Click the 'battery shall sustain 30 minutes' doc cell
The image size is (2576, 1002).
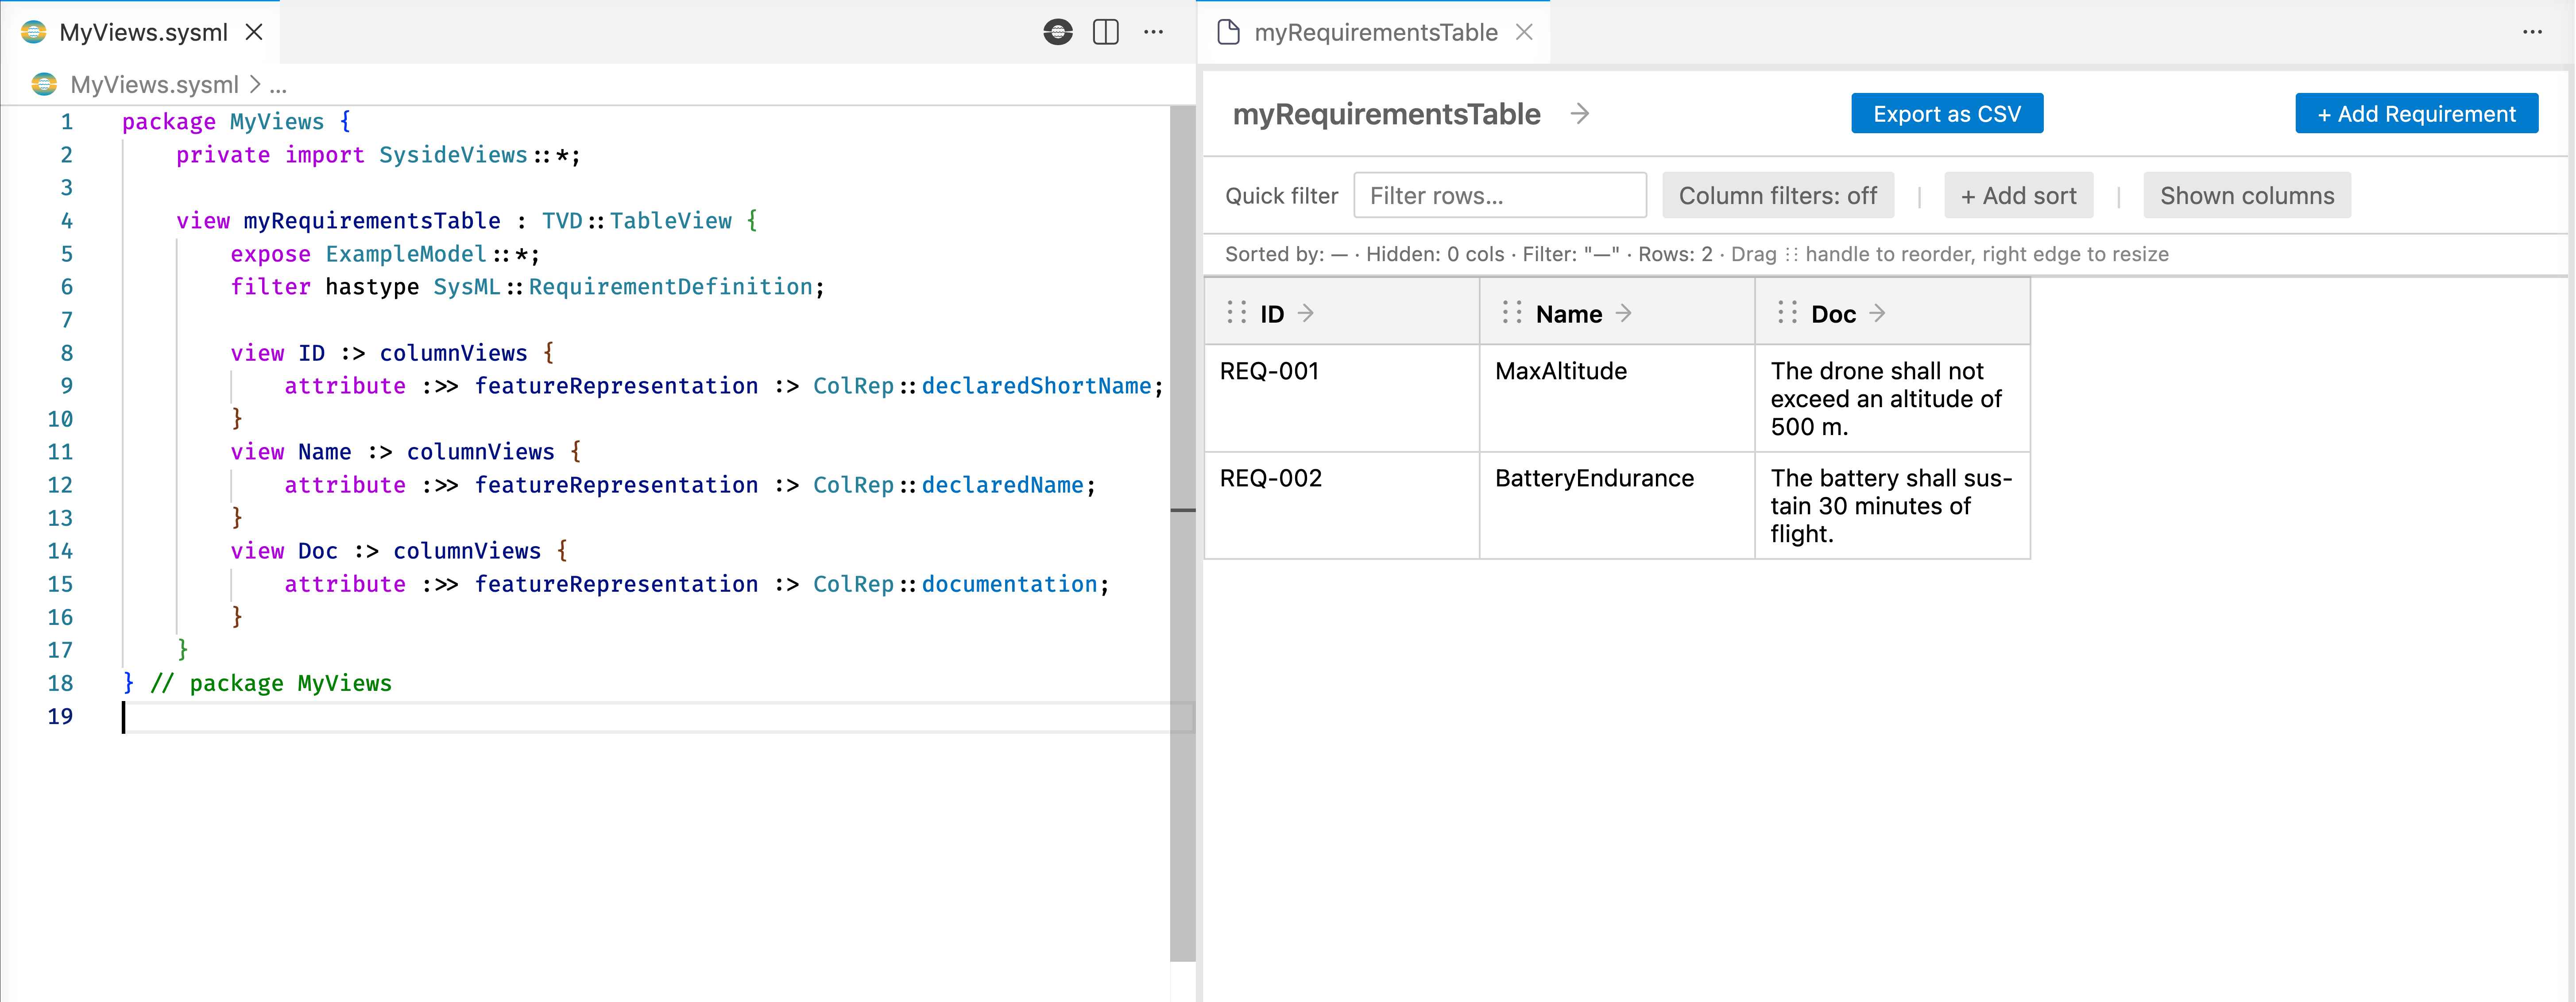click(x=1892, y=505)
